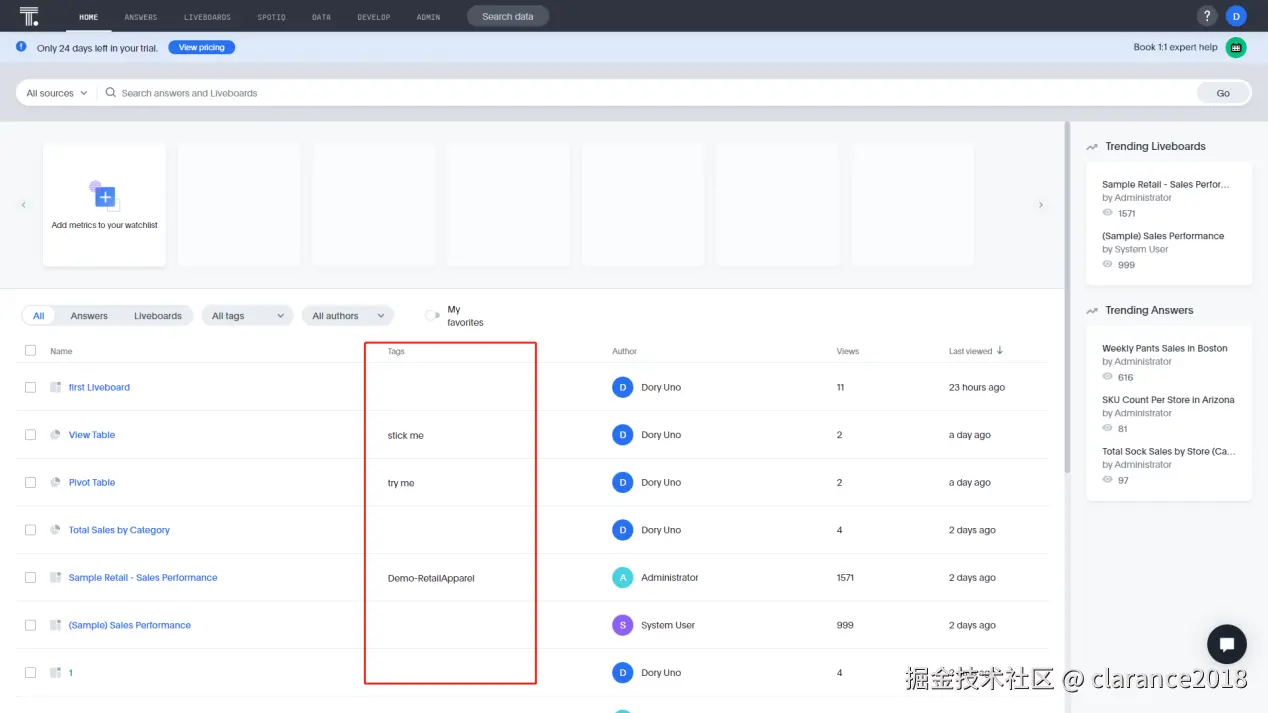Open the All authors dropdown
1268x713 pixels.
point(347,315)
